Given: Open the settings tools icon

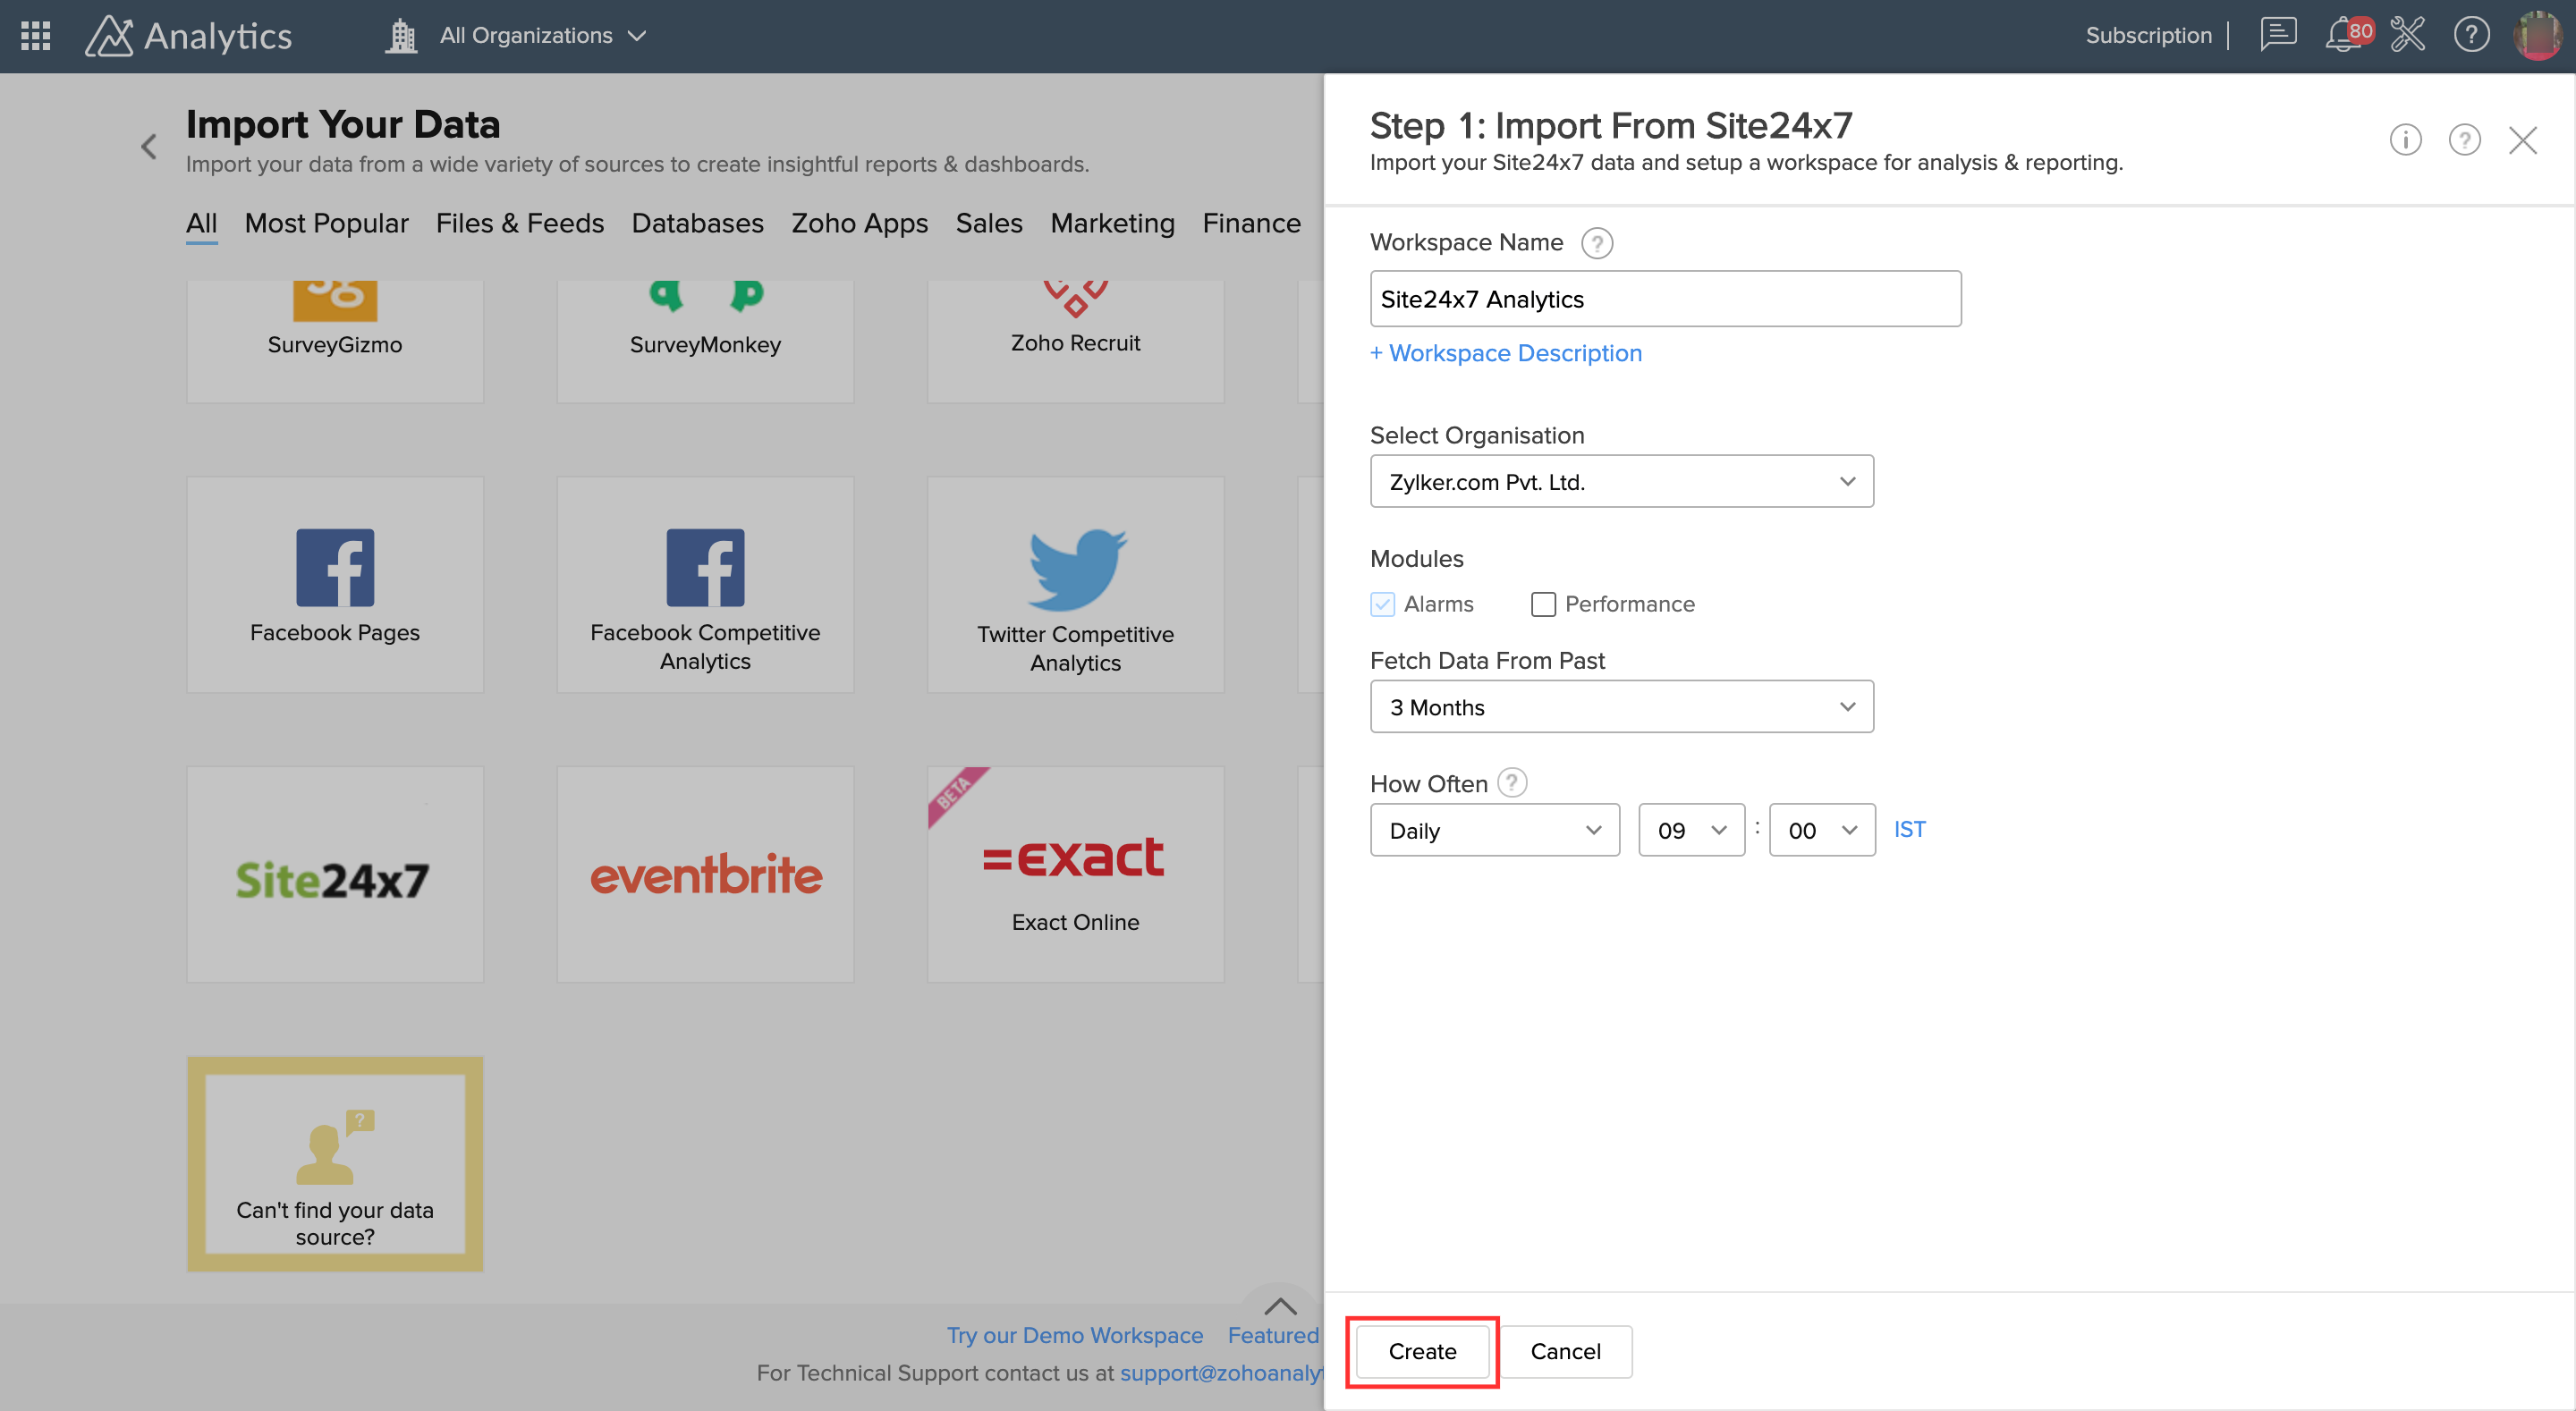Looking at the screenshot, I should 2407,35.
